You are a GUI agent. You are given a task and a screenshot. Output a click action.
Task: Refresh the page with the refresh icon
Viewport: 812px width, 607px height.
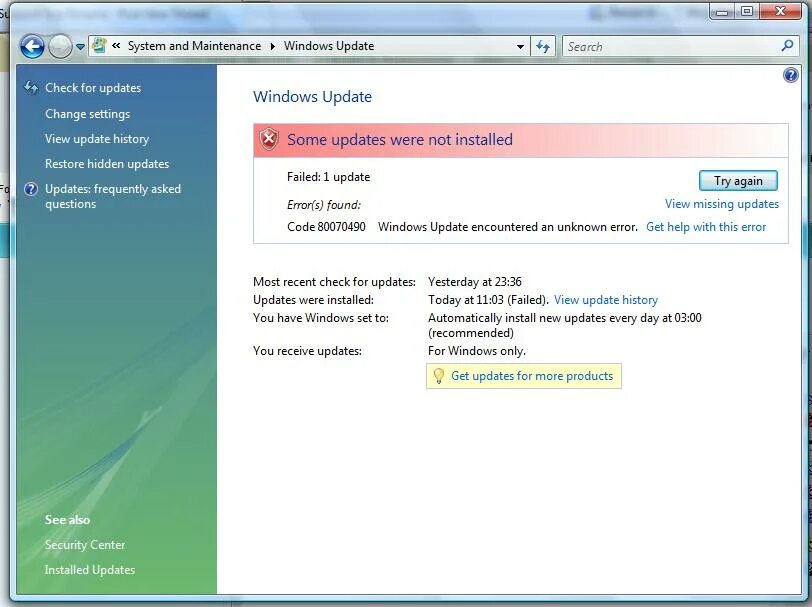543,47
